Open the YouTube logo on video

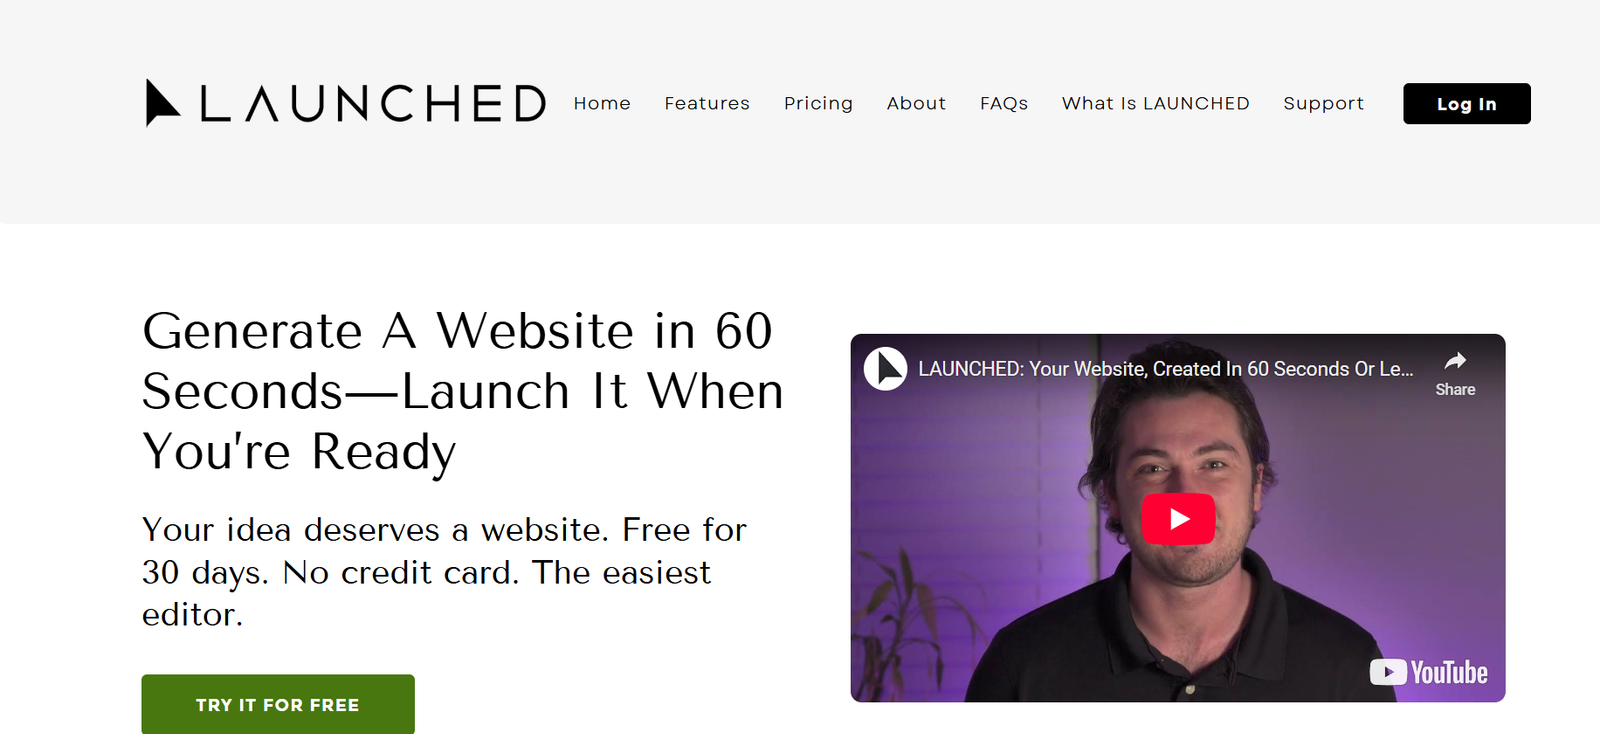click(x=1428, y=672)
